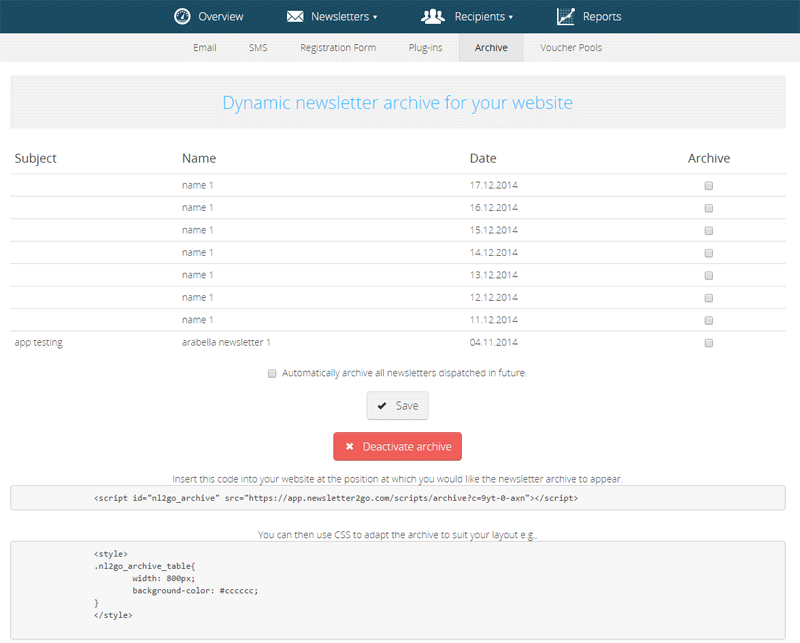
Task: Click 'name 1' in the 17.12.2014 row
Action: tap(197, 185)
